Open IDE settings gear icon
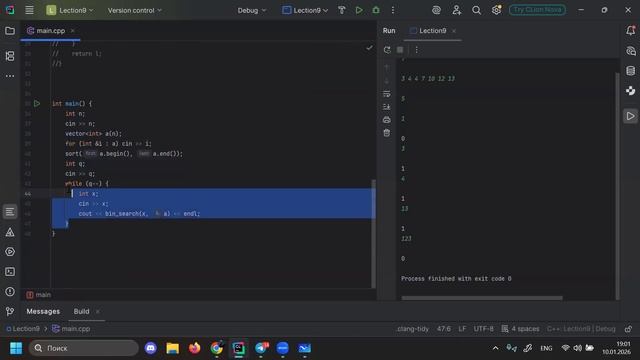 (496, 10)
